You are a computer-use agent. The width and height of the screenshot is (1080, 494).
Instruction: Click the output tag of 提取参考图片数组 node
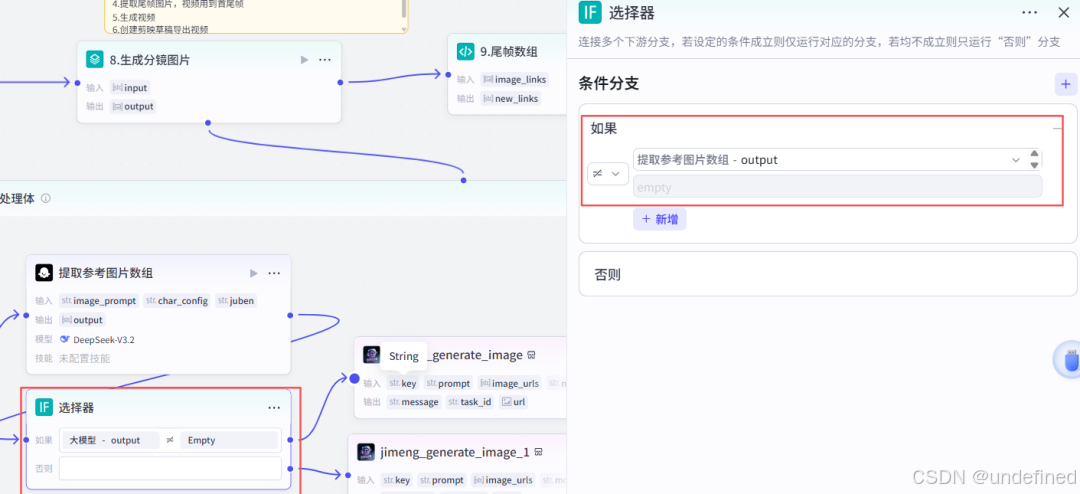pyautogui.click(x=82, y=320)
